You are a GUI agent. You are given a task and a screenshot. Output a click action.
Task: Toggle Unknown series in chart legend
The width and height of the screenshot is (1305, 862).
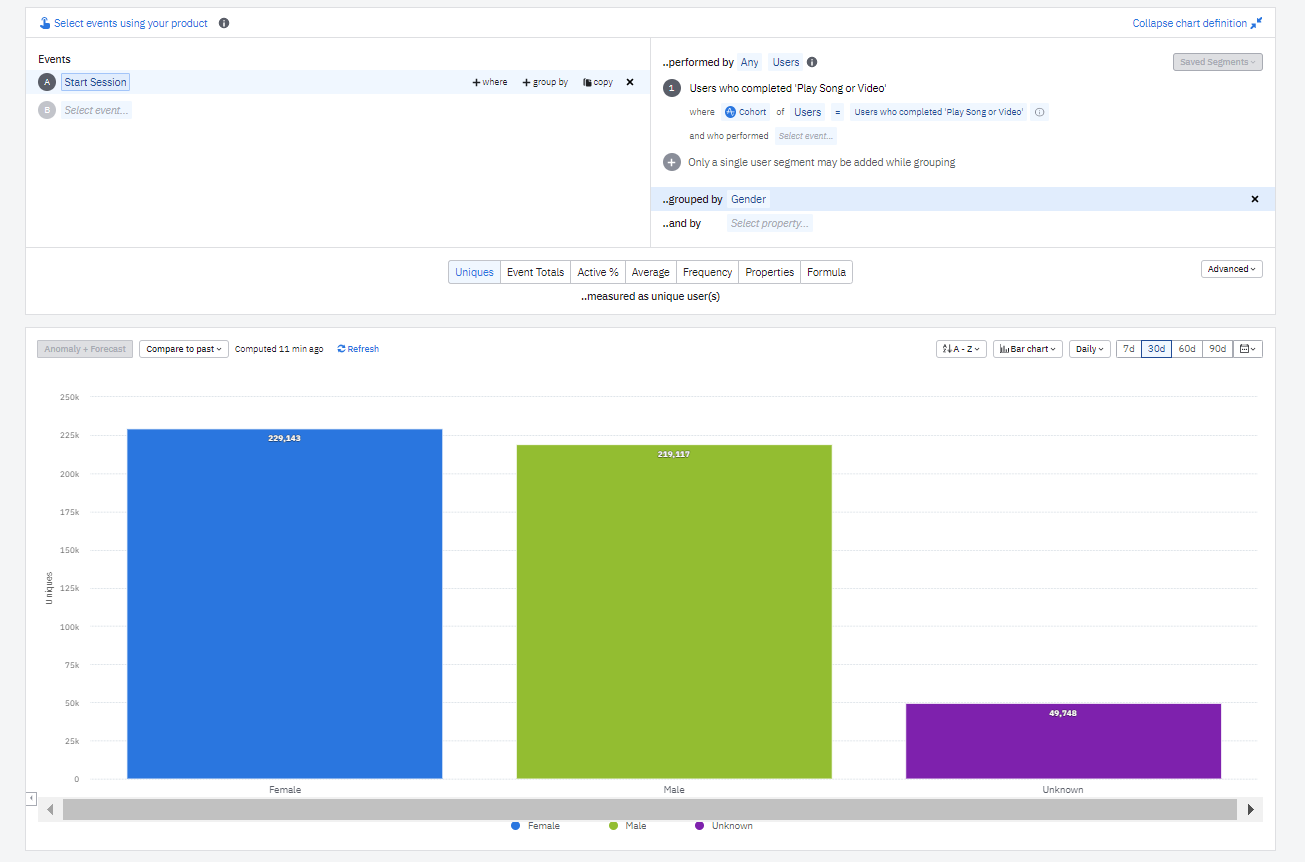click(724, 826)
